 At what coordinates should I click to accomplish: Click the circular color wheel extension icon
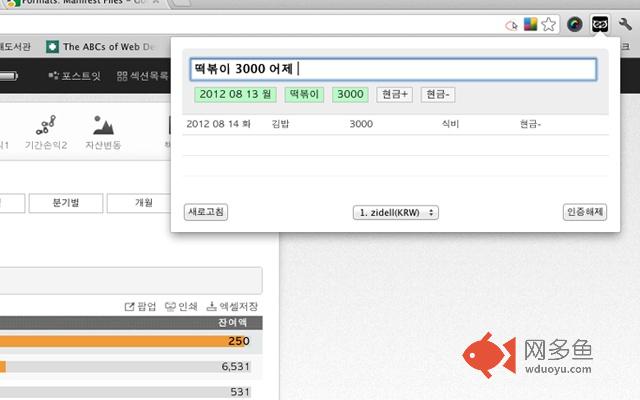click(x=574, y=24)
